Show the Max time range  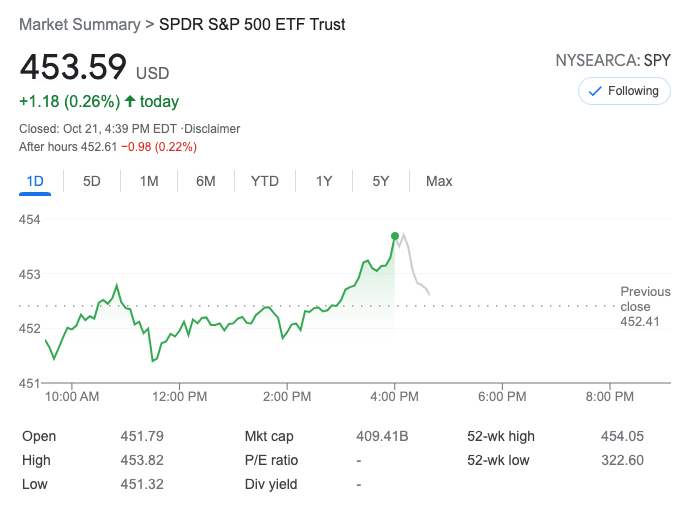[439, 181]
